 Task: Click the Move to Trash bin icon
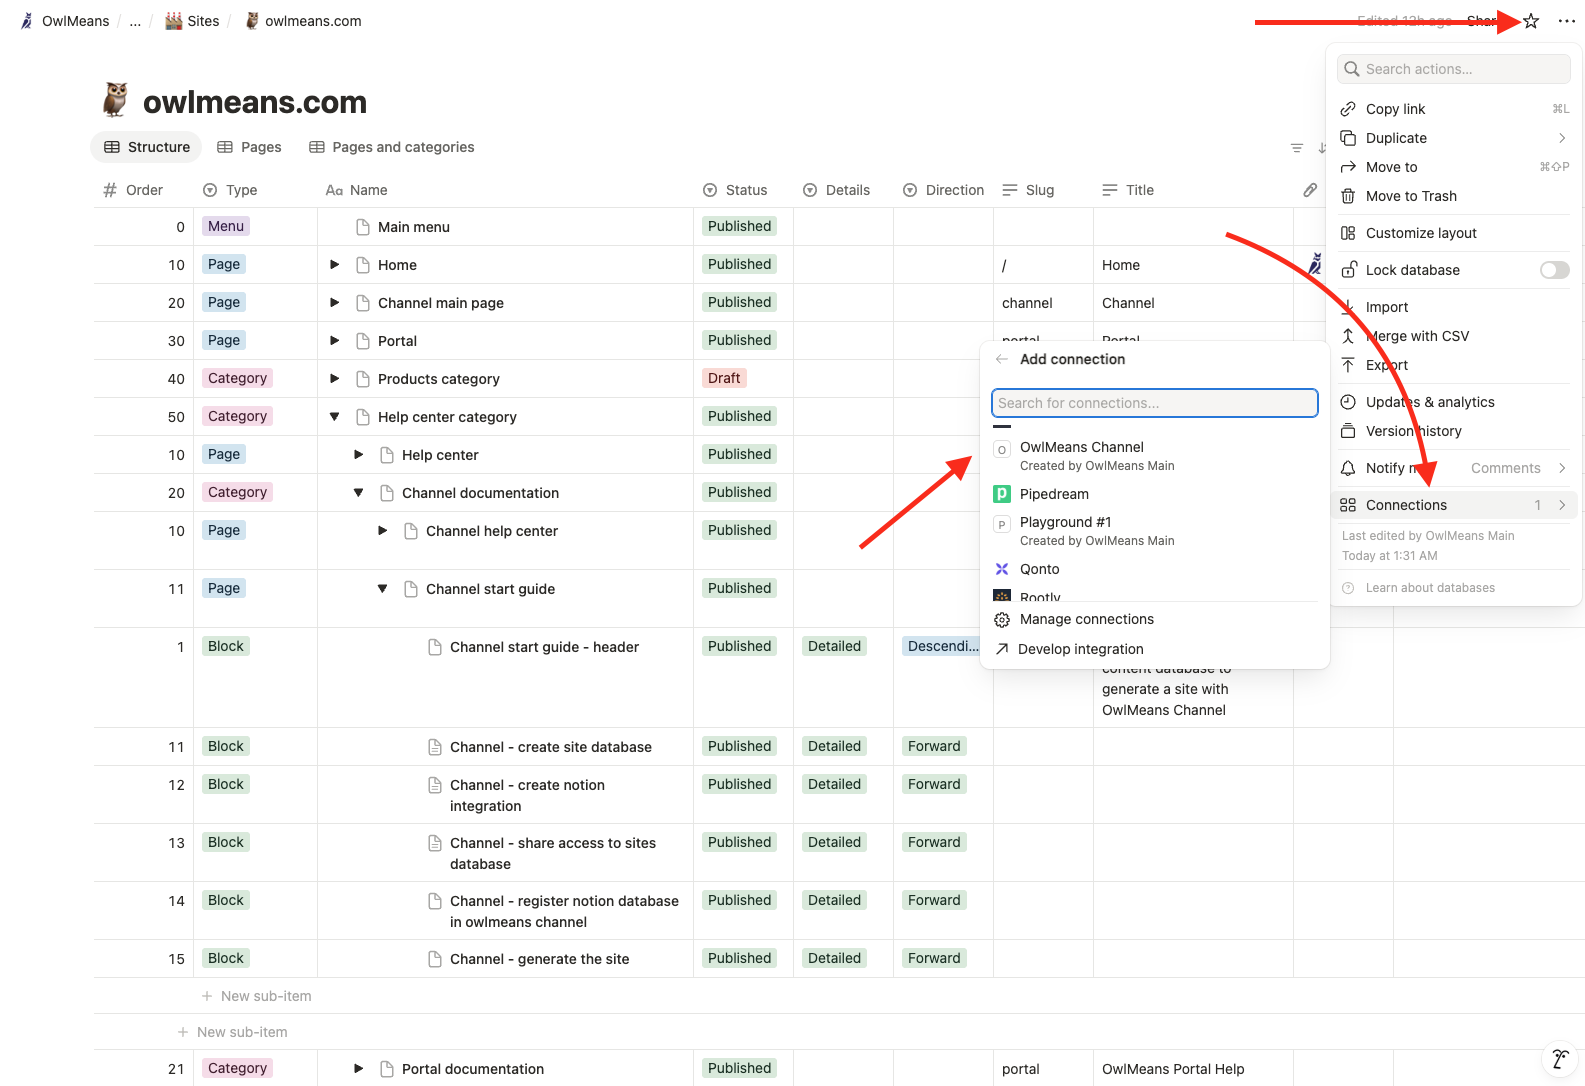[x=1348, y=196]
